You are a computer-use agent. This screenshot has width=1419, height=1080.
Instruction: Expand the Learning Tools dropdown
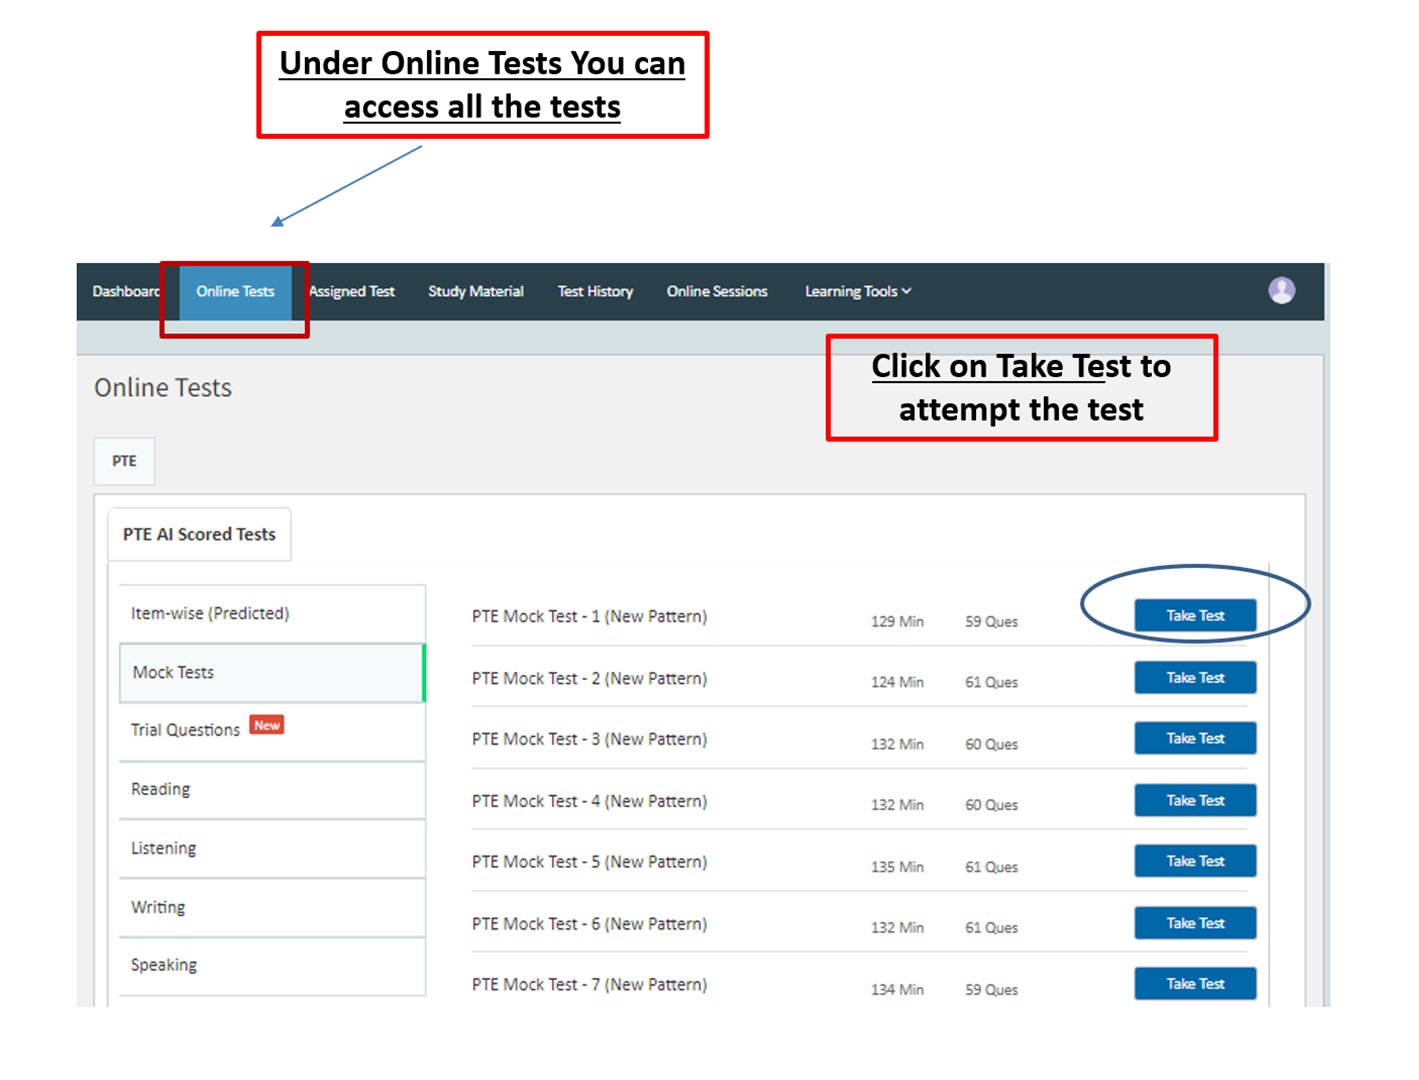pyautogui.click(x=858, y=291)
